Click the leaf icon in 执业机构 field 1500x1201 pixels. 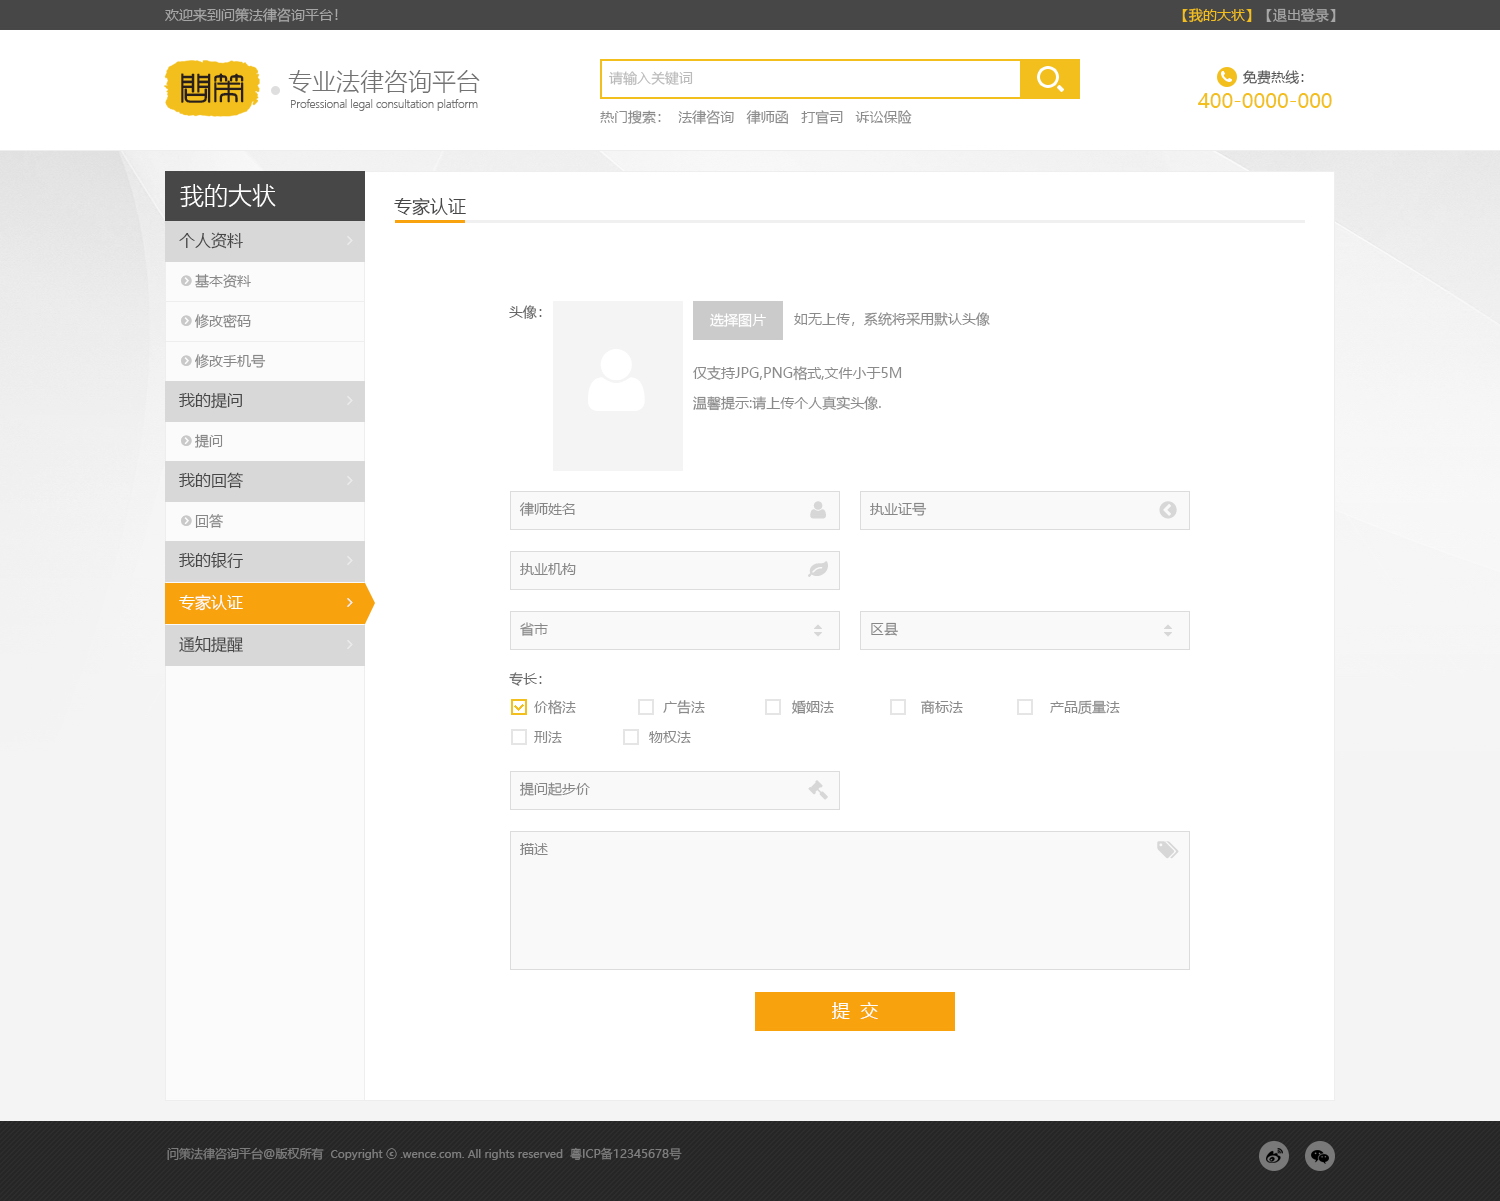(x=818, y=570)
